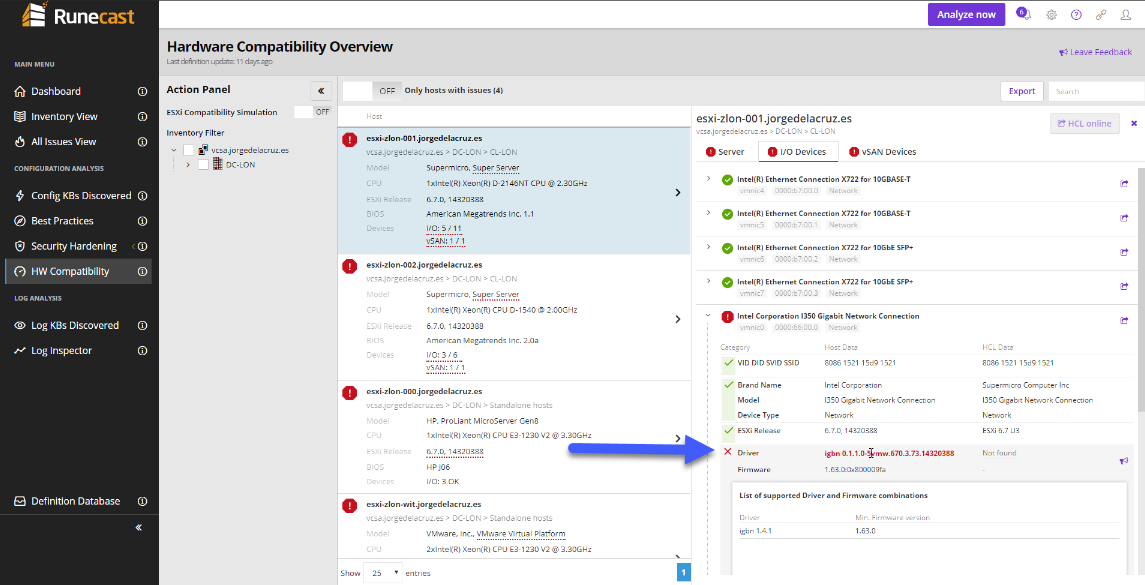The image size is (1145, 585).
Task: Click info icon next to Security Hardening
Action: click(x=142, y=246)
